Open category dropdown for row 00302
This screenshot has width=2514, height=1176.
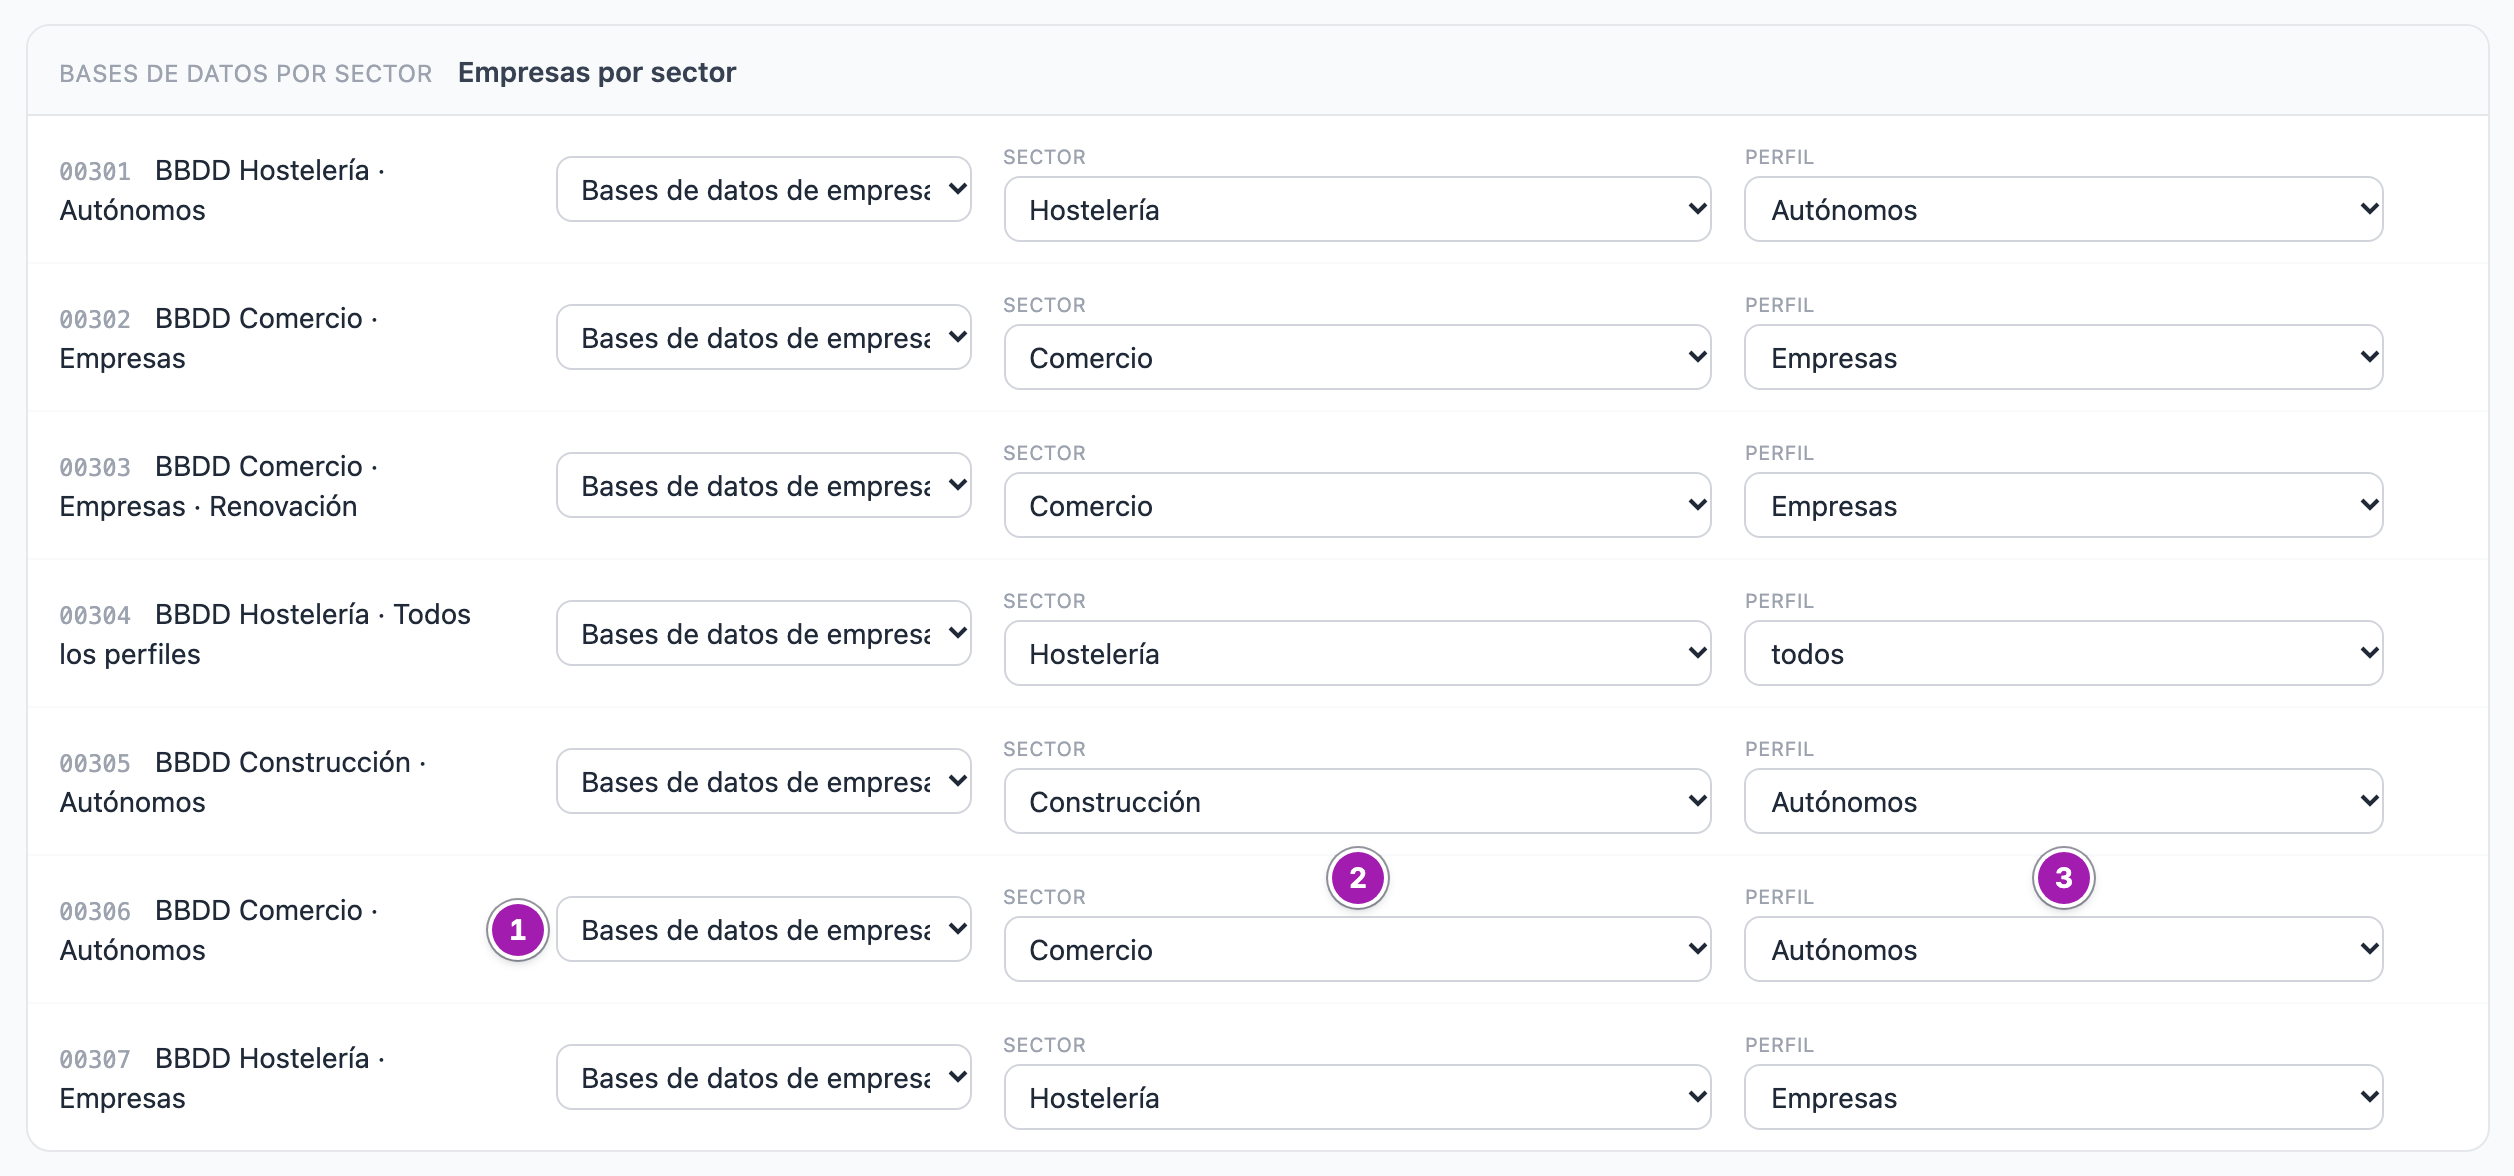764,337
